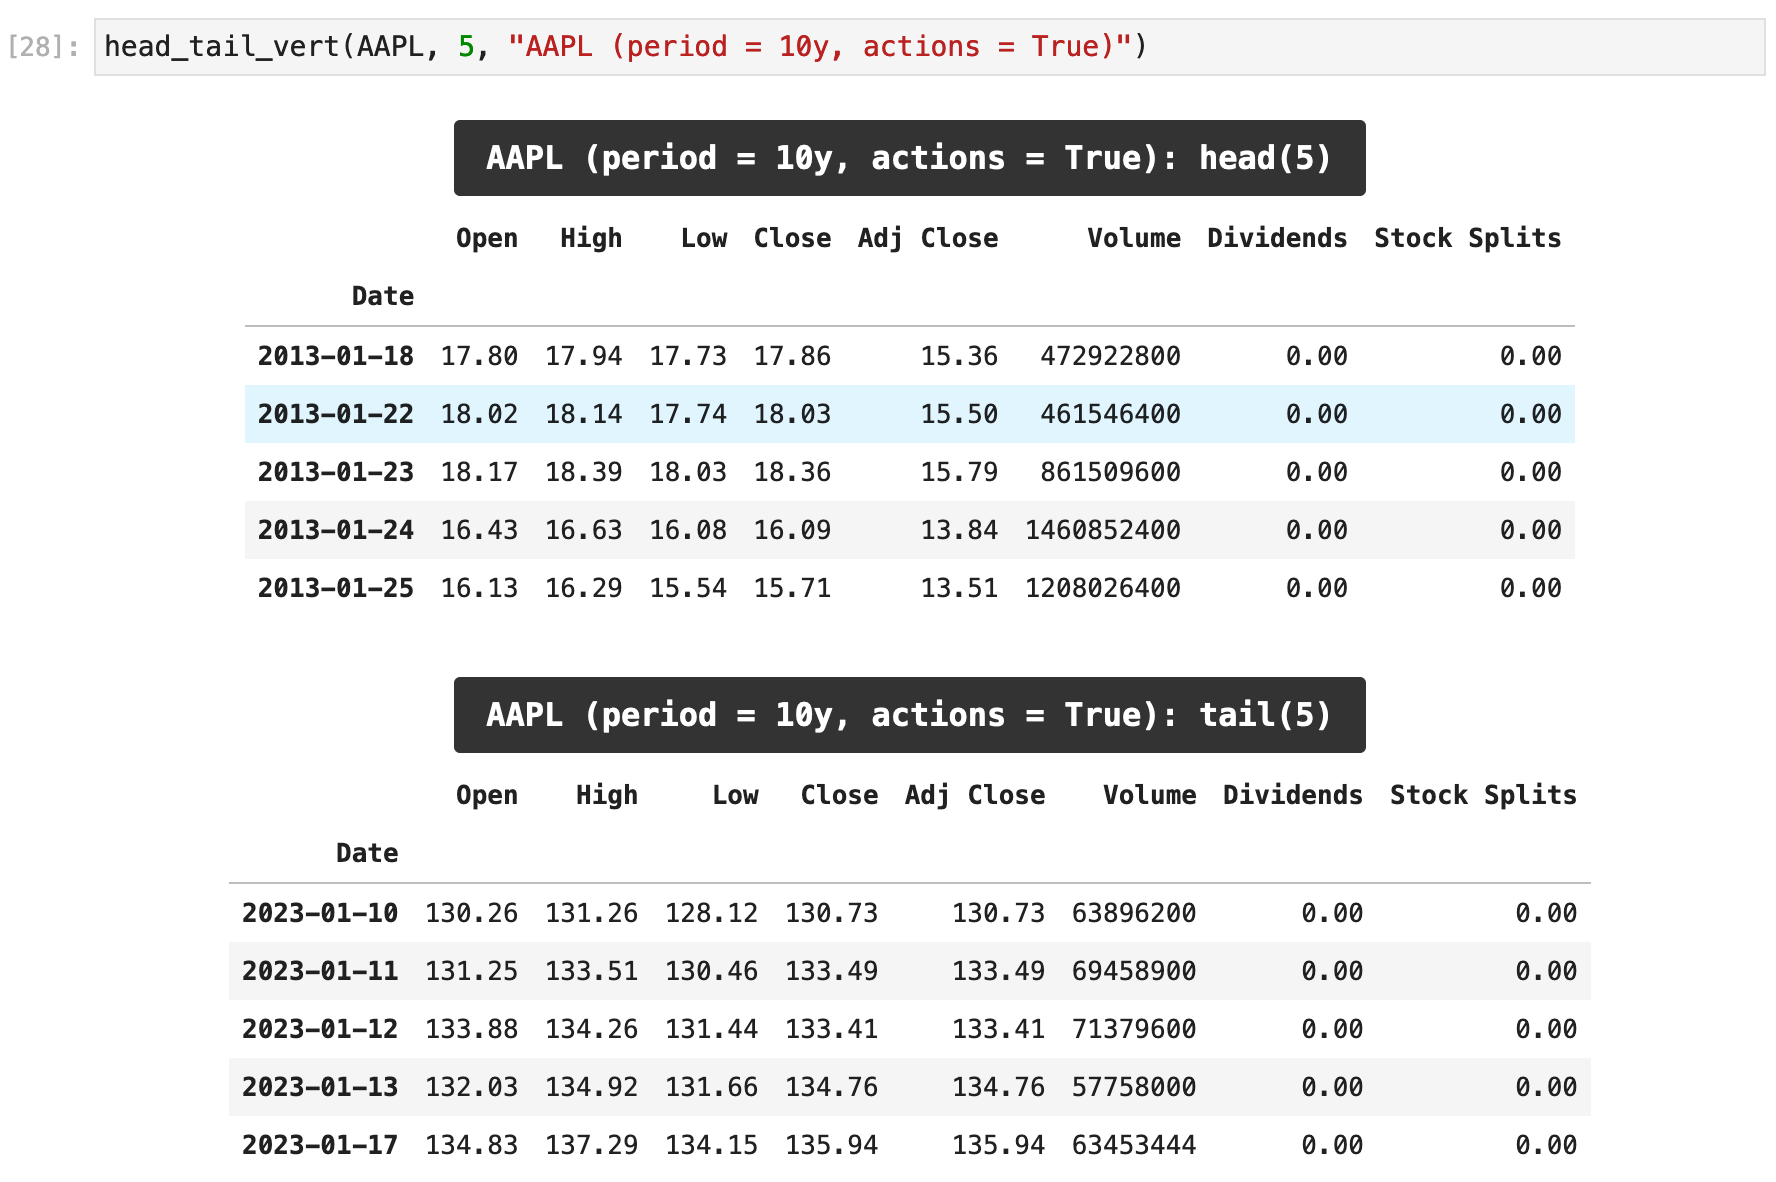Click high price 18.14
1776x1182 pixels.
tap(583, 414)
